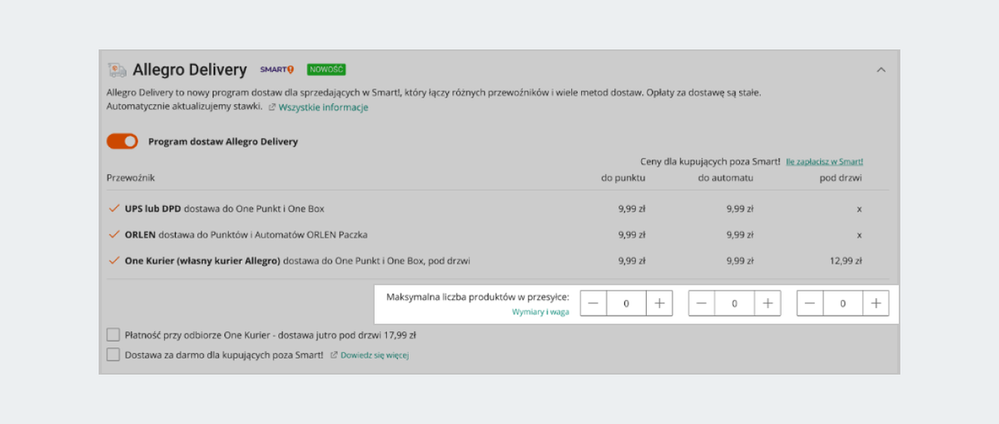Image resolution: width=999 pixels, height=424 pixels.
Task: Click the checkmark beside One Kurier
Action: pos(114,261)
